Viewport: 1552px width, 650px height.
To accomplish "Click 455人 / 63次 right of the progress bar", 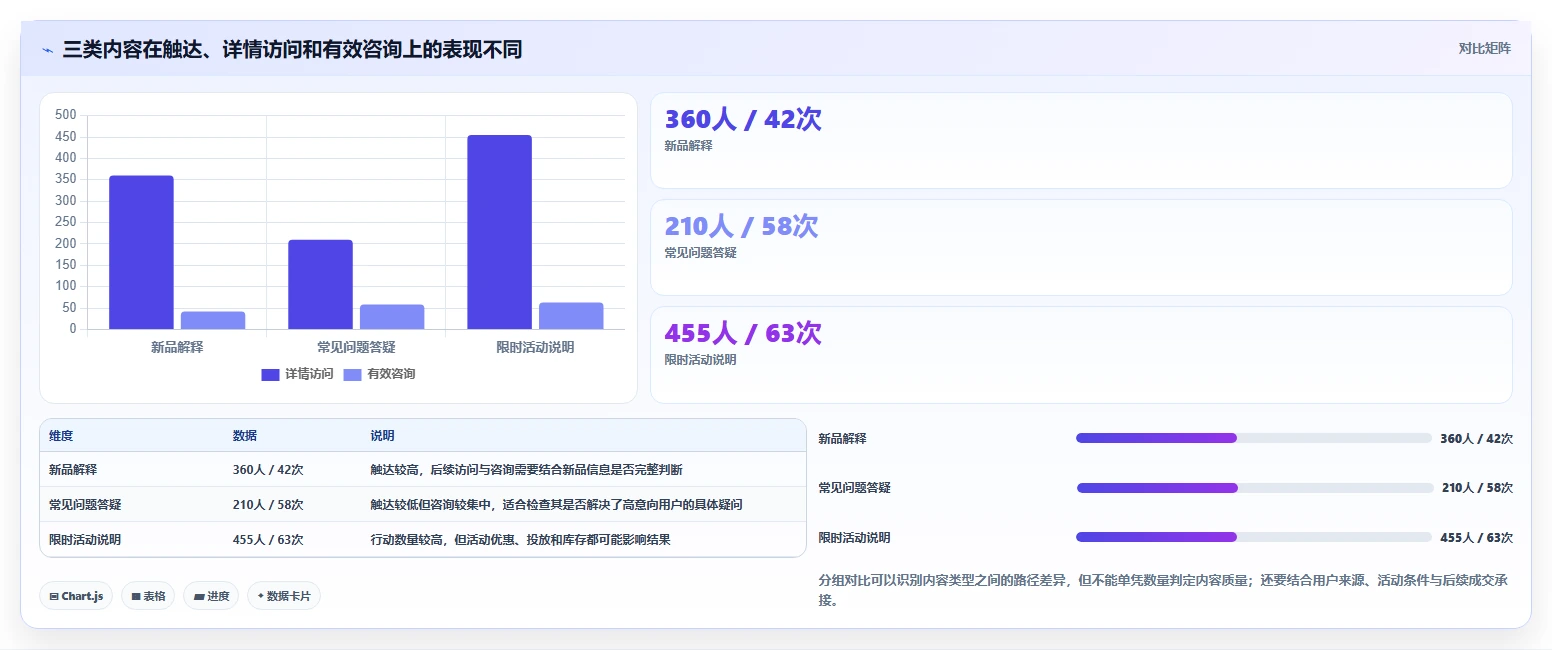I will (x=1476, y=538).
